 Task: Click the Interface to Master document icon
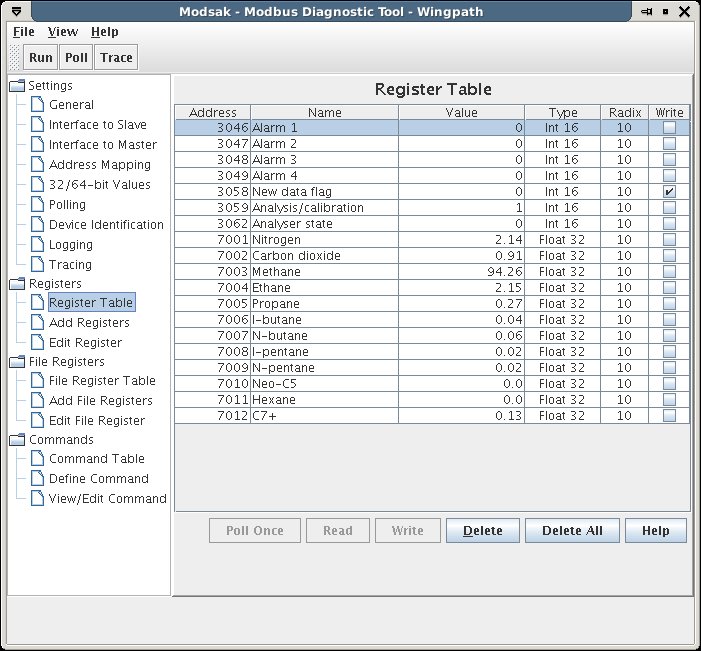coord(38,144)
